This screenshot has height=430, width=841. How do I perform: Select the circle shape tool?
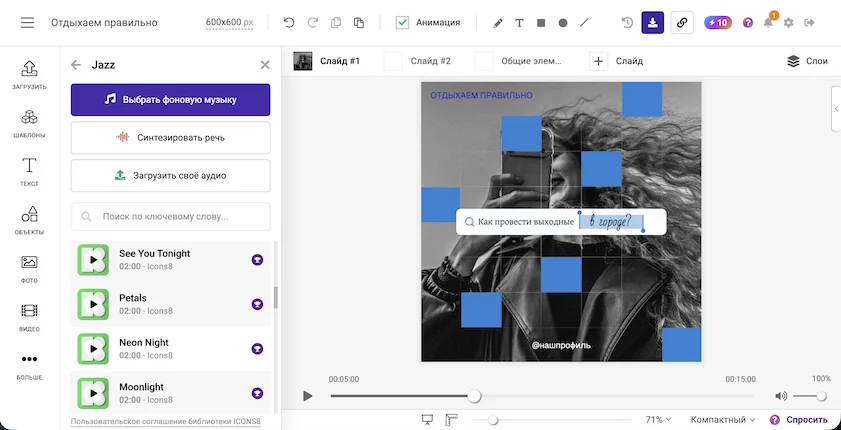[563, 23]
